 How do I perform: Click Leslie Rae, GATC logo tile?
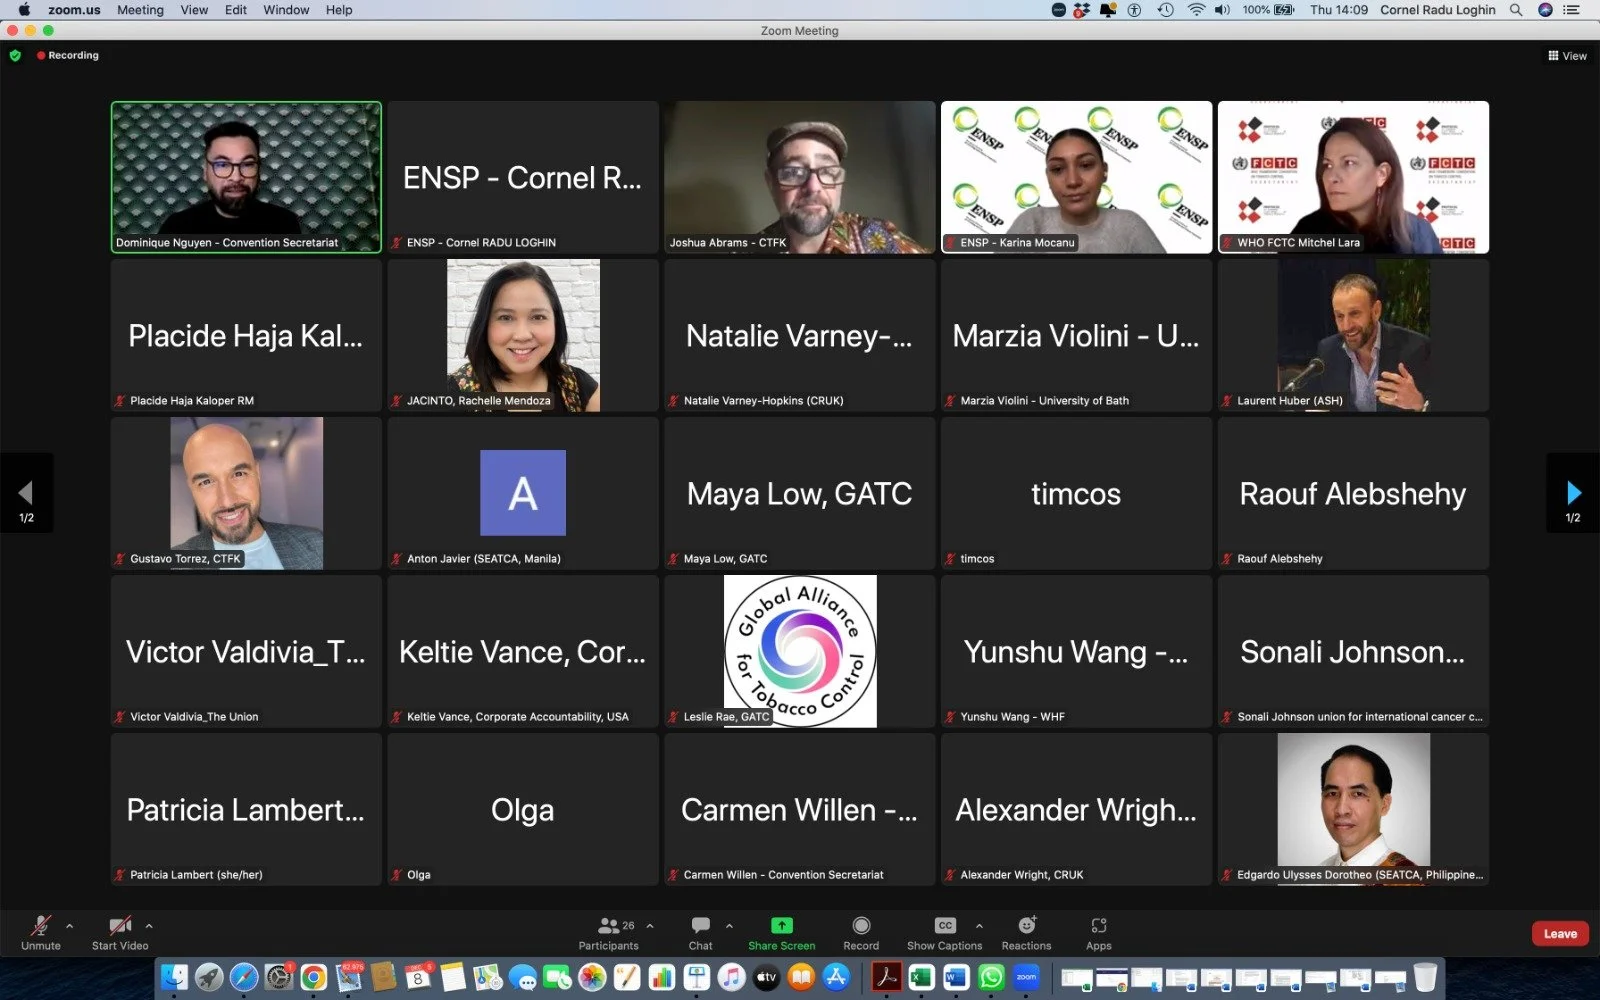coord(799,651)
